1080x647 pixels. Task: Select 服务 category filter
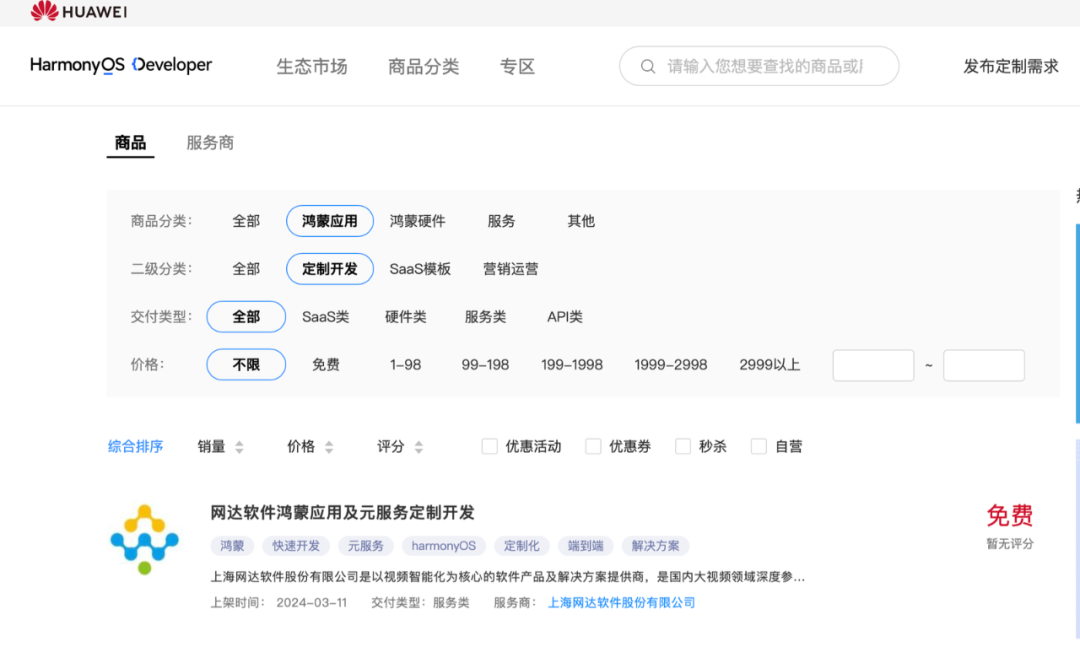tap(501, 221)
